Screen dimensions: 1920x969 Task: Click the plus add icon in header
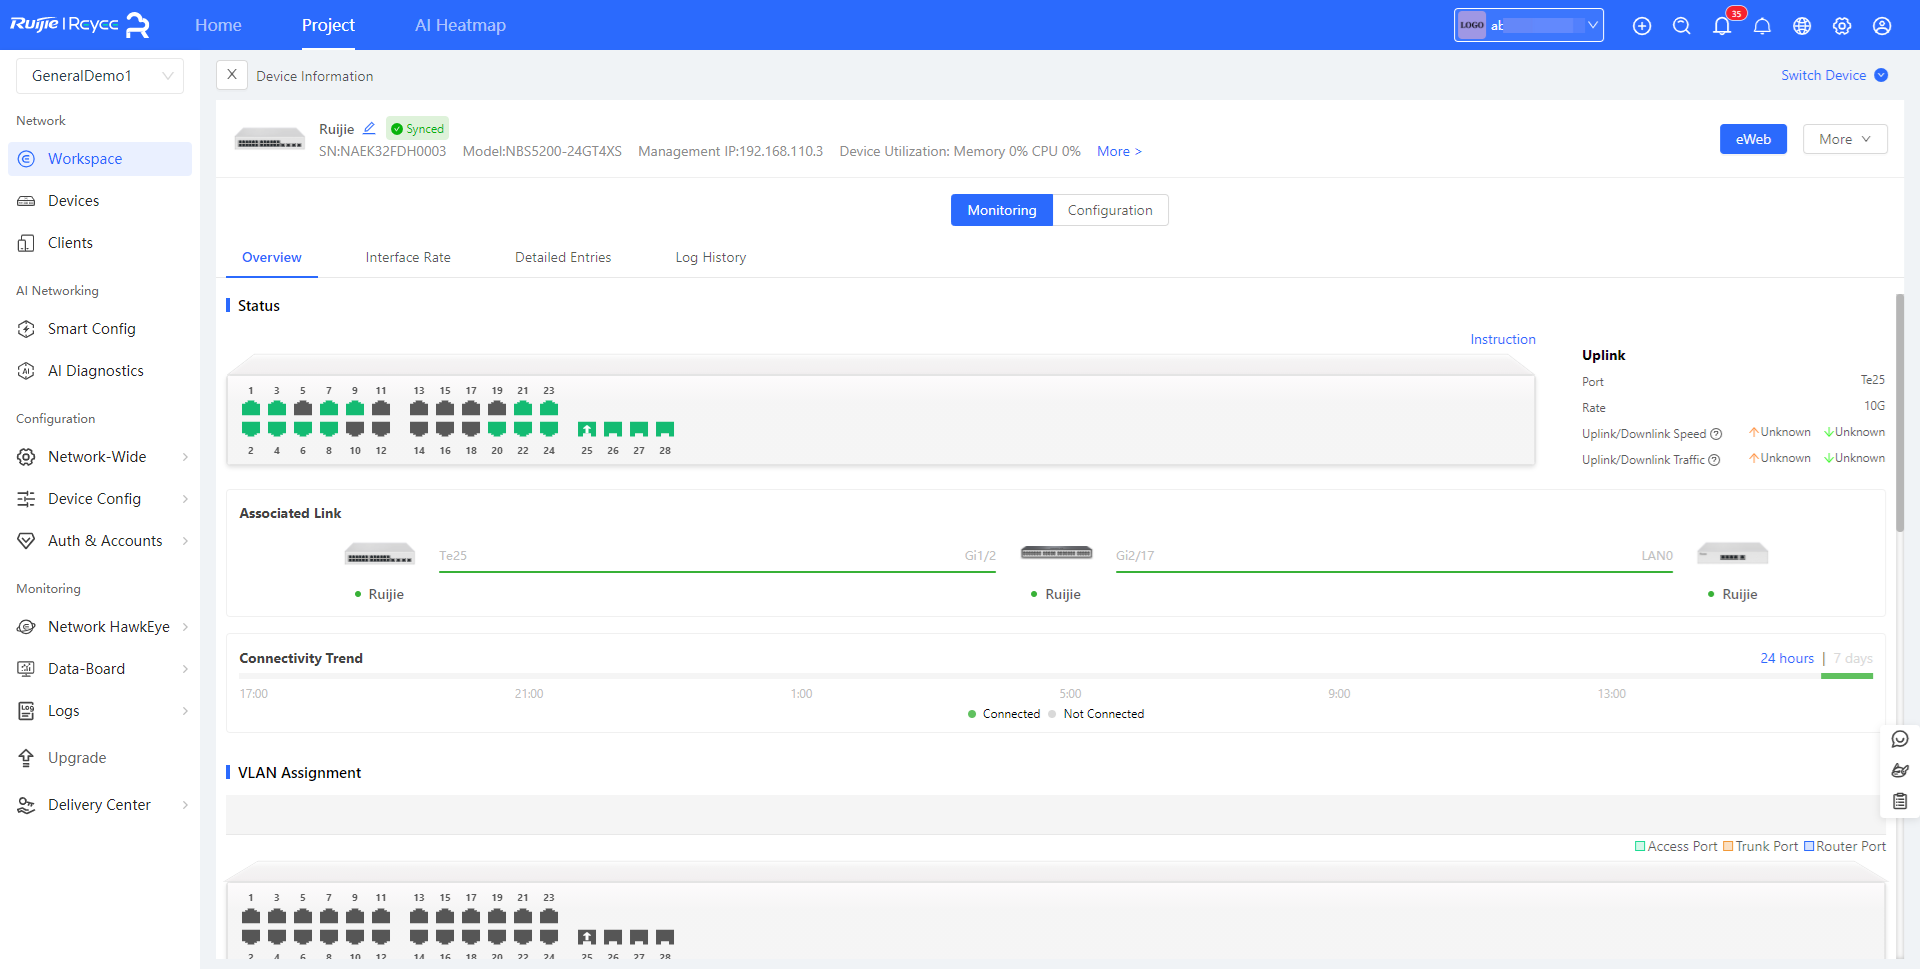[1642, 26]
